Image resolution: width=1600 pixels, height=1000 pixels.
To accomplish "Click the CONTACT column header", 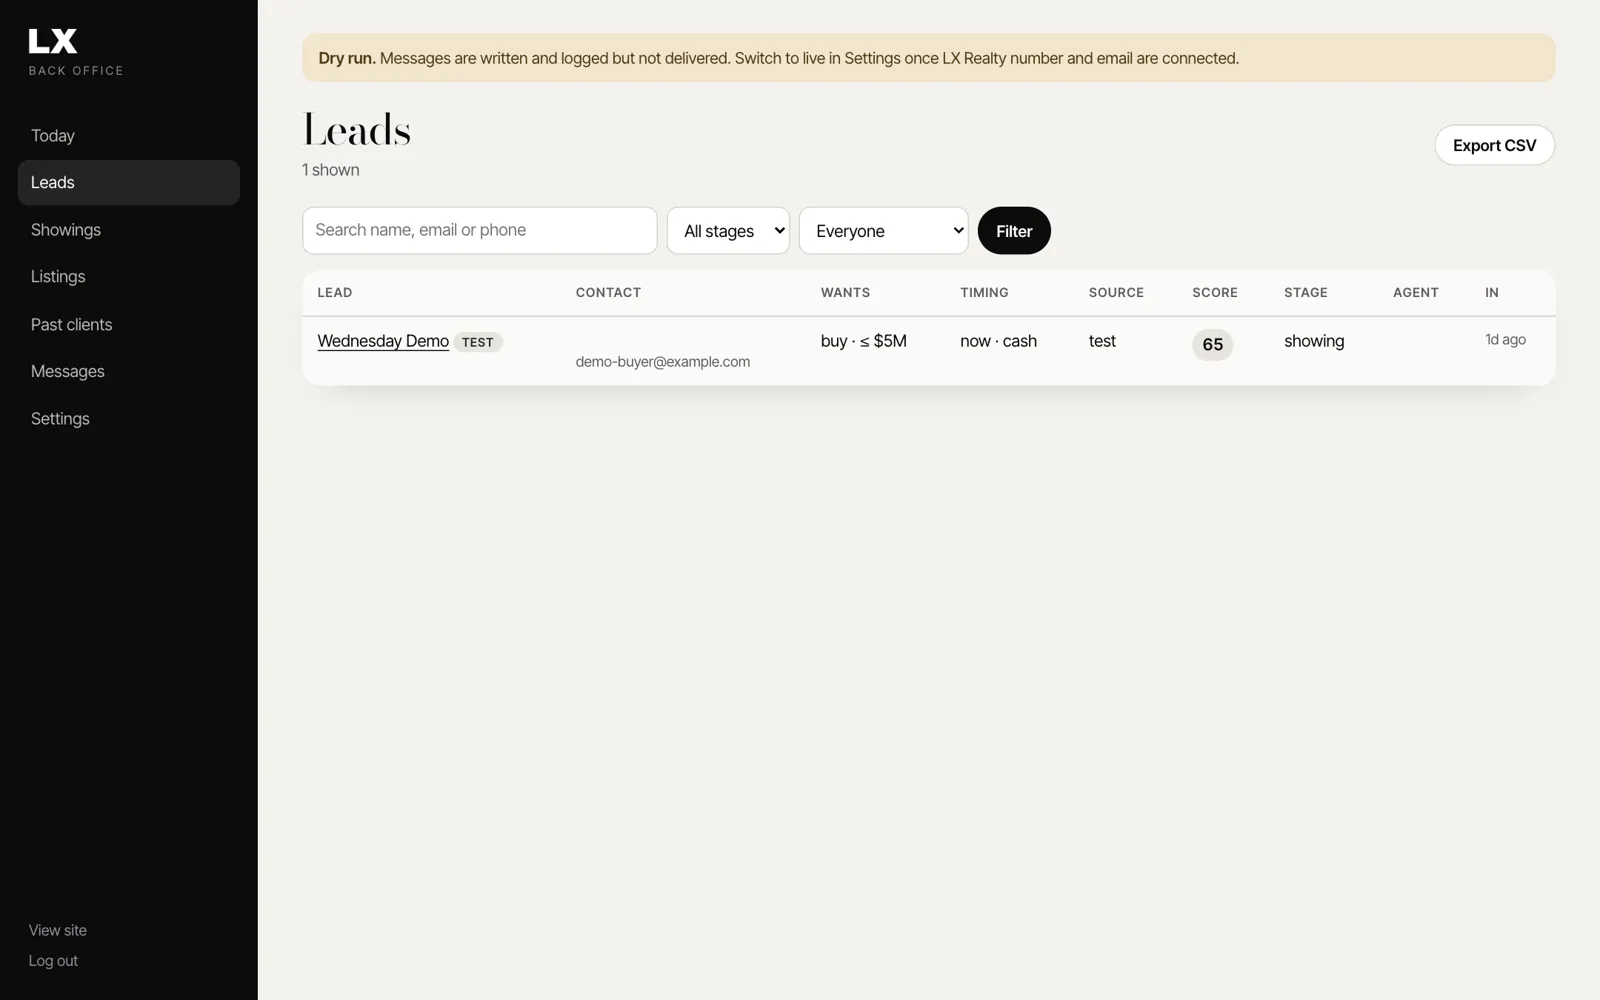I will [608, 293].
